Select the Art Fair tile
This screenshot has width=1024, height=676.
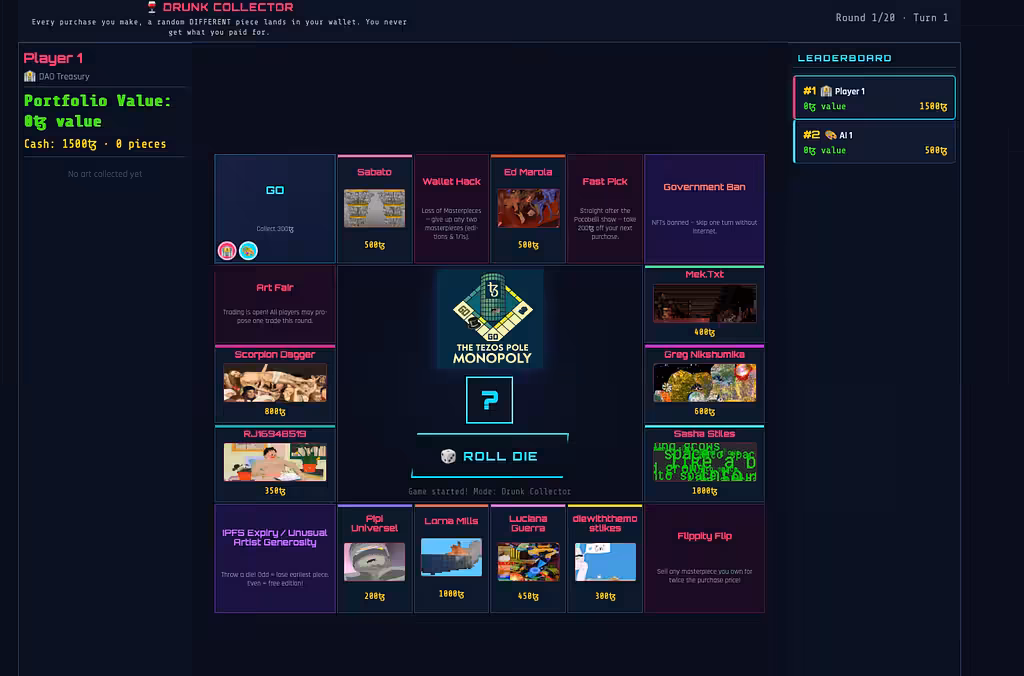click(x=275, y=304)
